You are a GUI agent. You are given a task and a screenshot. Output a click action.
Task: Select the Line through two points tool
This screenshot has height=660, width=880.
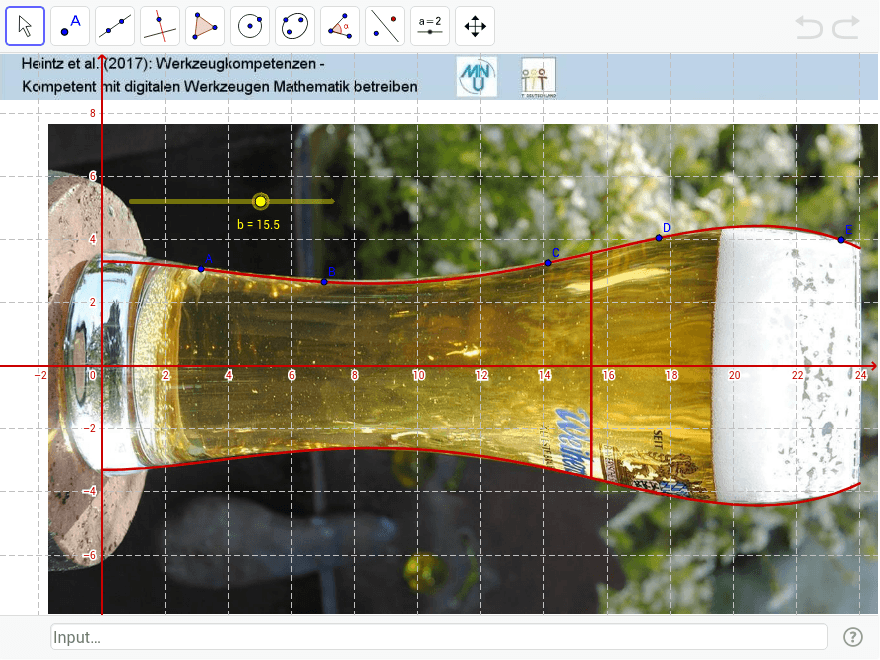coord(115,26)
